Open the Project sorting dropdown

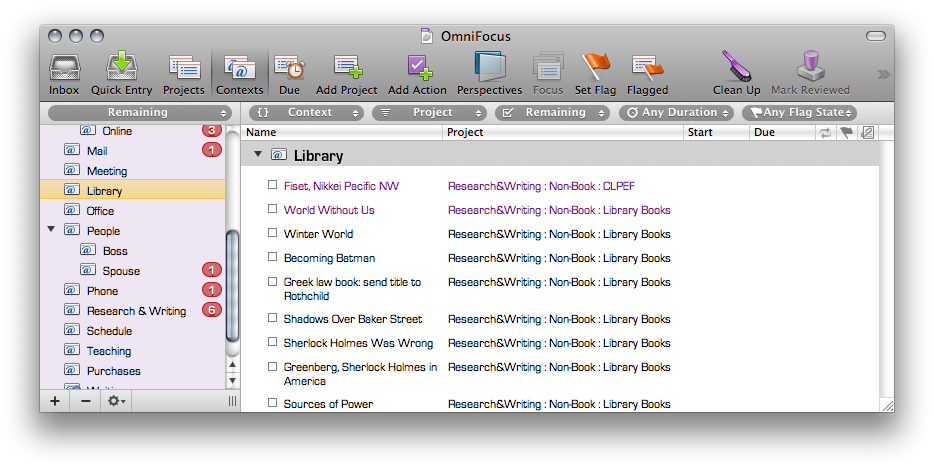pyautogui.click(x=429, y=113)
